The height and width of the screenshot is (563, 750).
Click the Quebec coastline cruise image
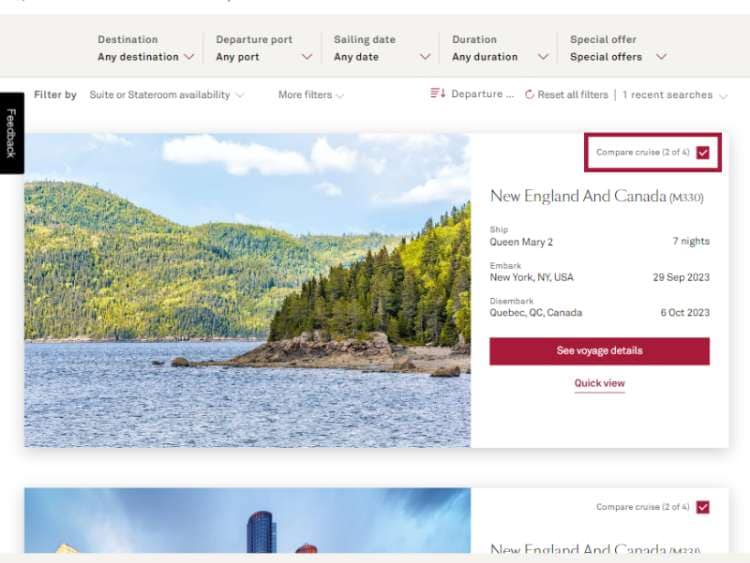tap(247, 290)
